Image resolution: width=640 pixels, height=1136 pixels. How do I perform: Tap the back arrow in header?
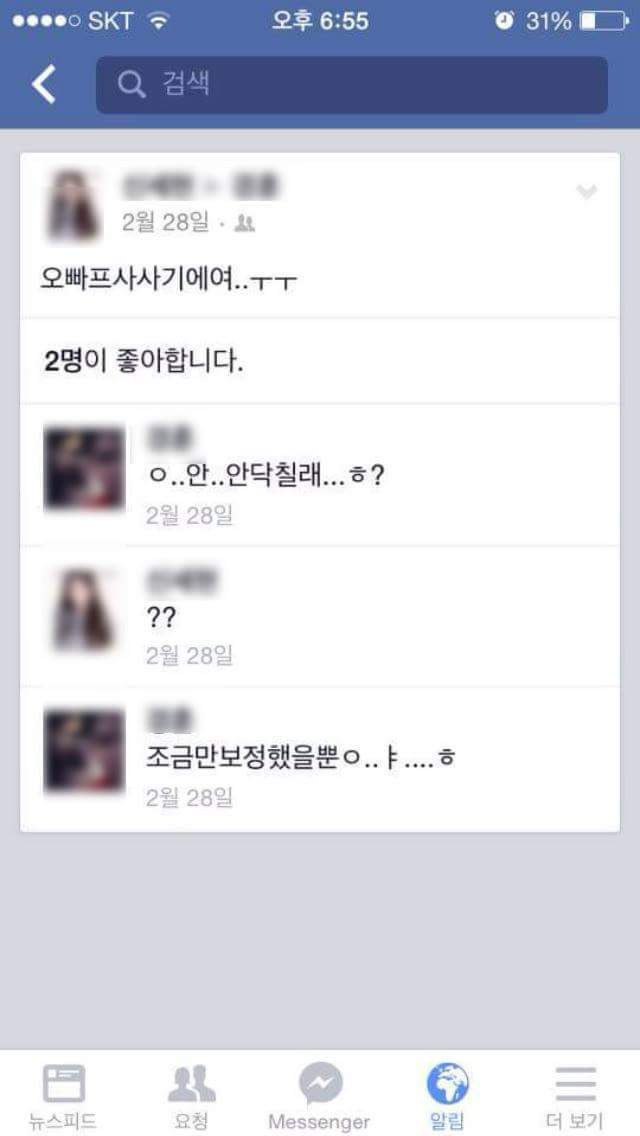point(43,84)
